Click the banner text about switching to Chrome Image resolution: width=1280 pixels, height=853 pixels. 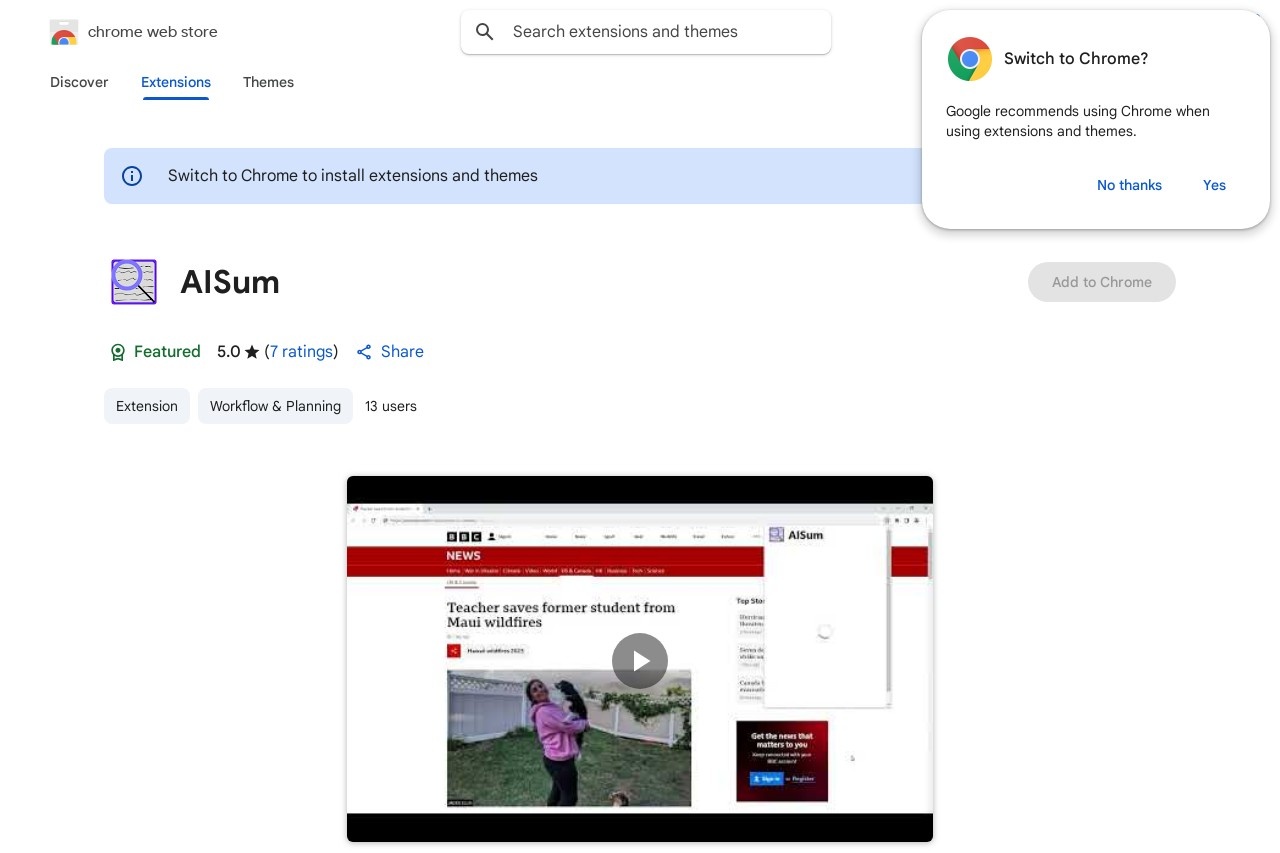click(353, 176)
